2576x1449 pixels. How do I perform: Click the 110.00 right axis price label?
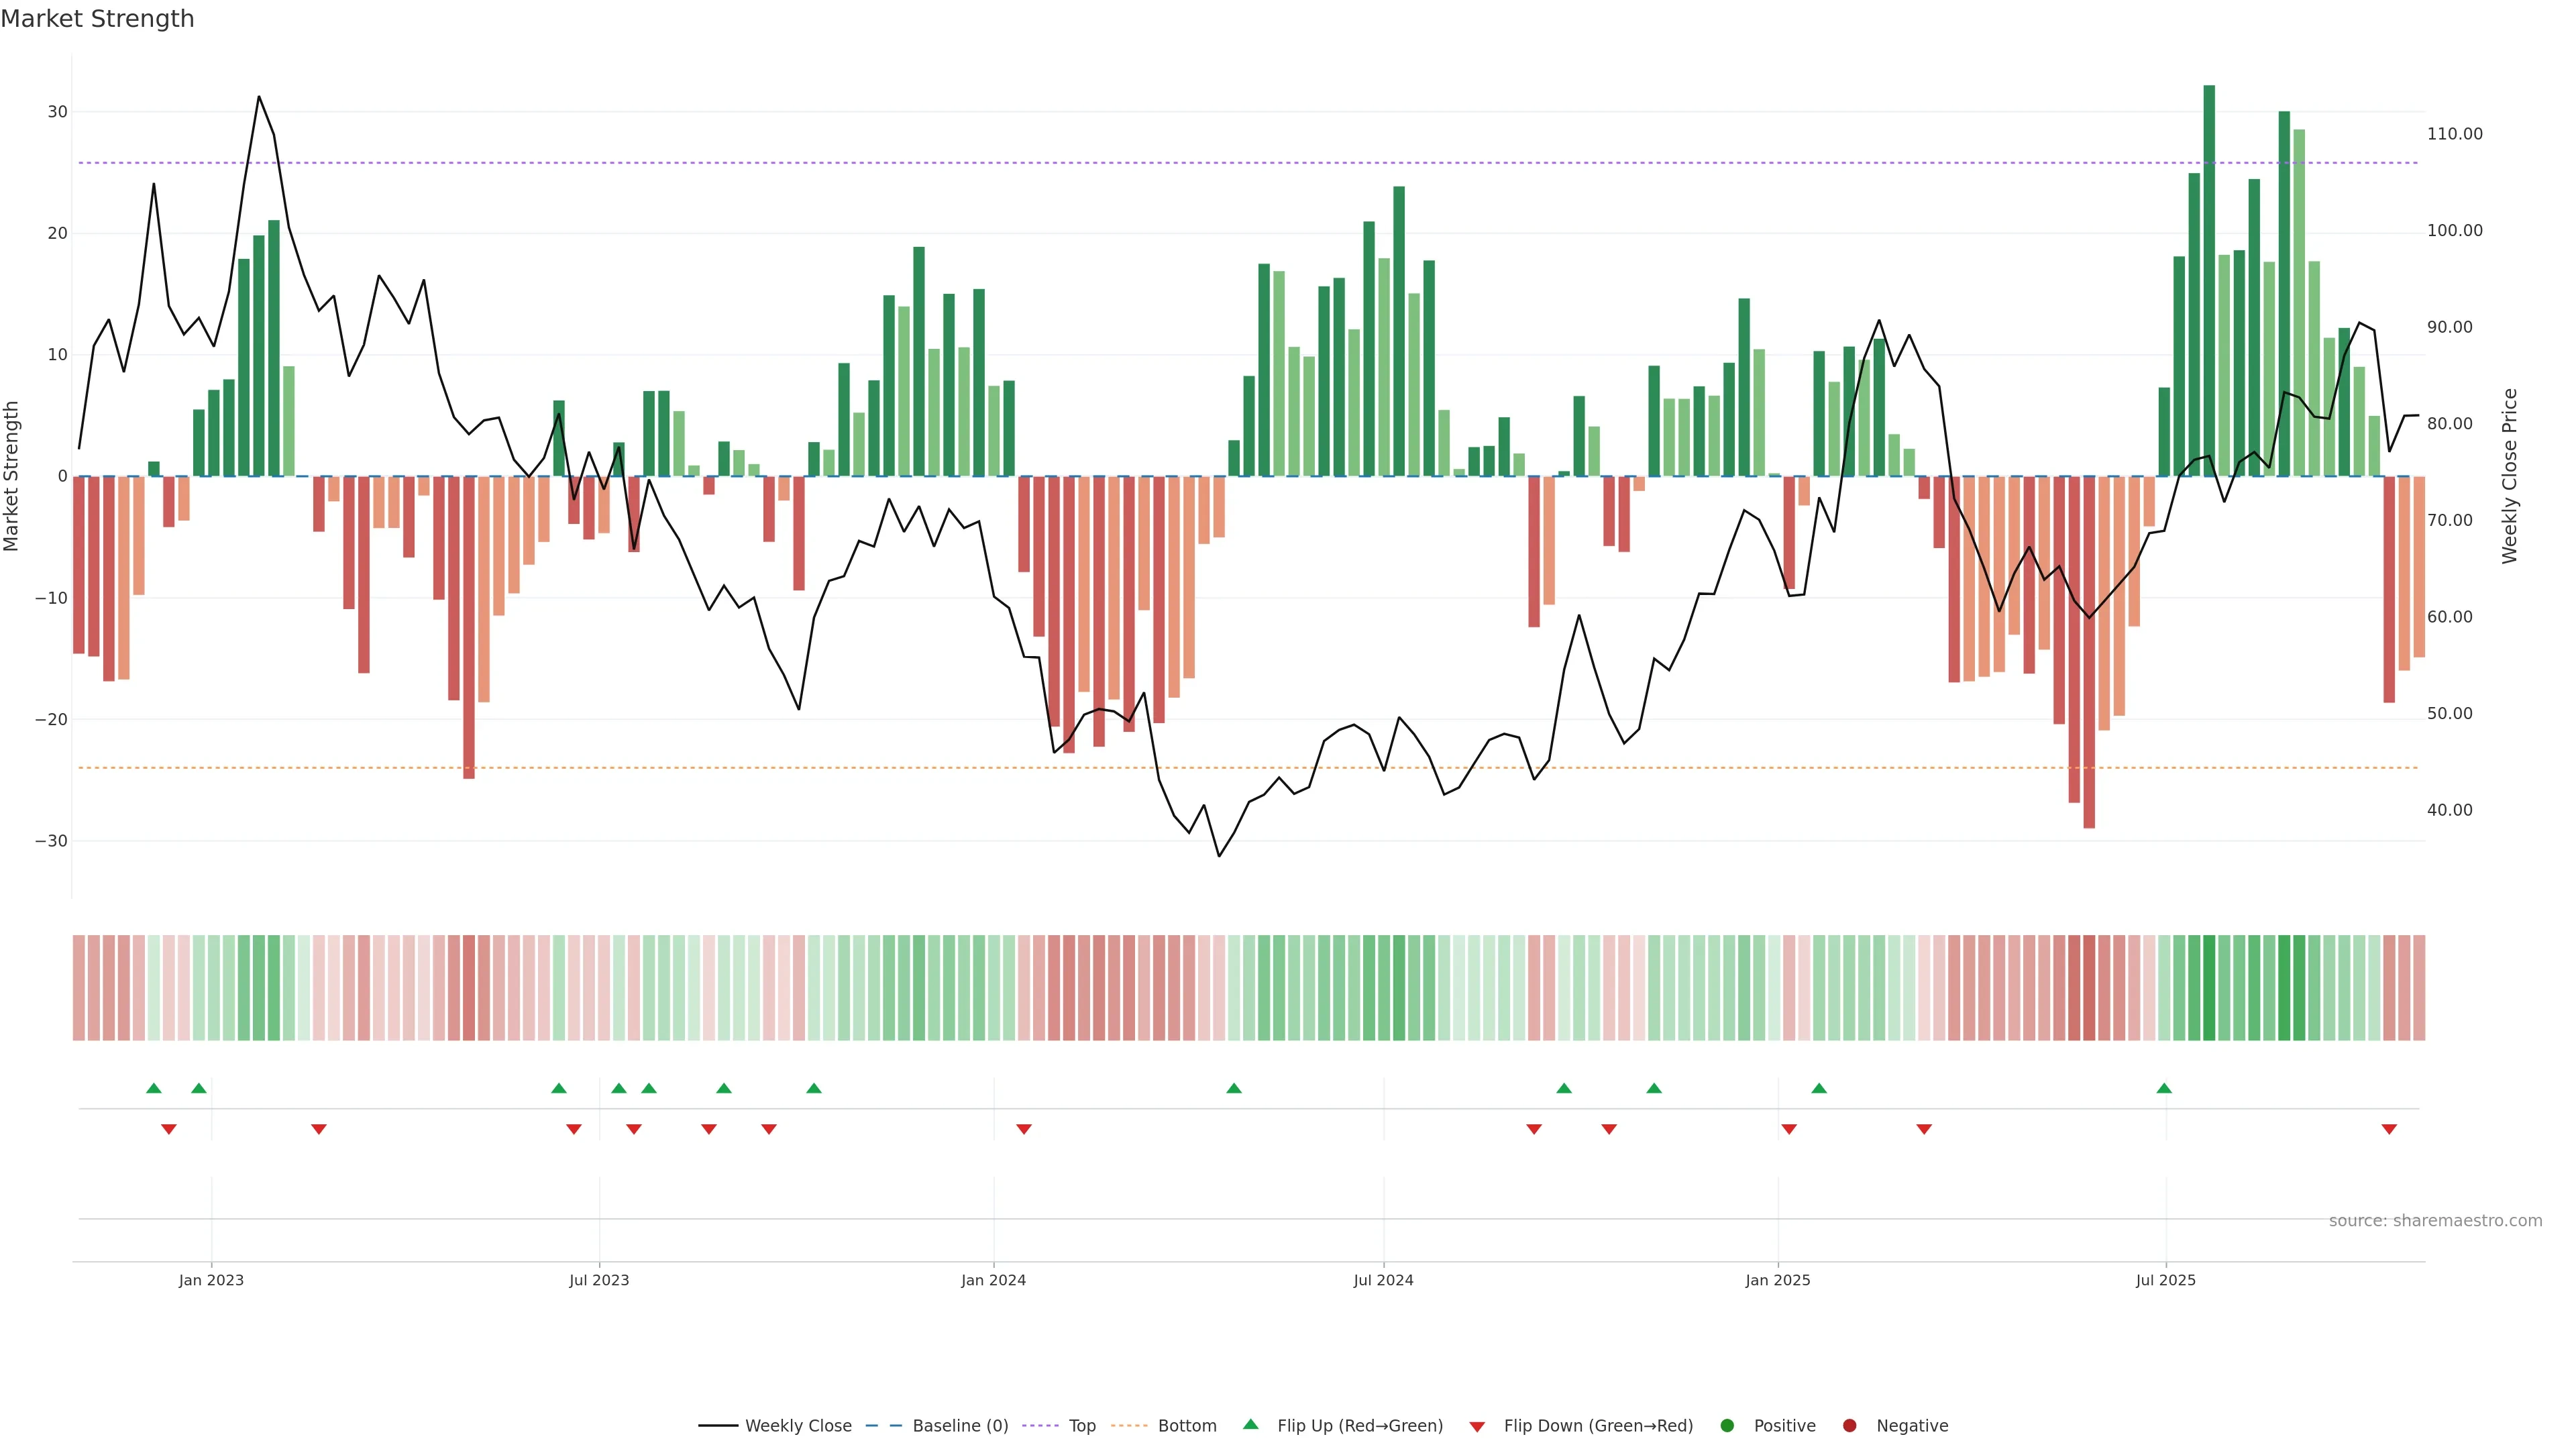point(2454,134)
